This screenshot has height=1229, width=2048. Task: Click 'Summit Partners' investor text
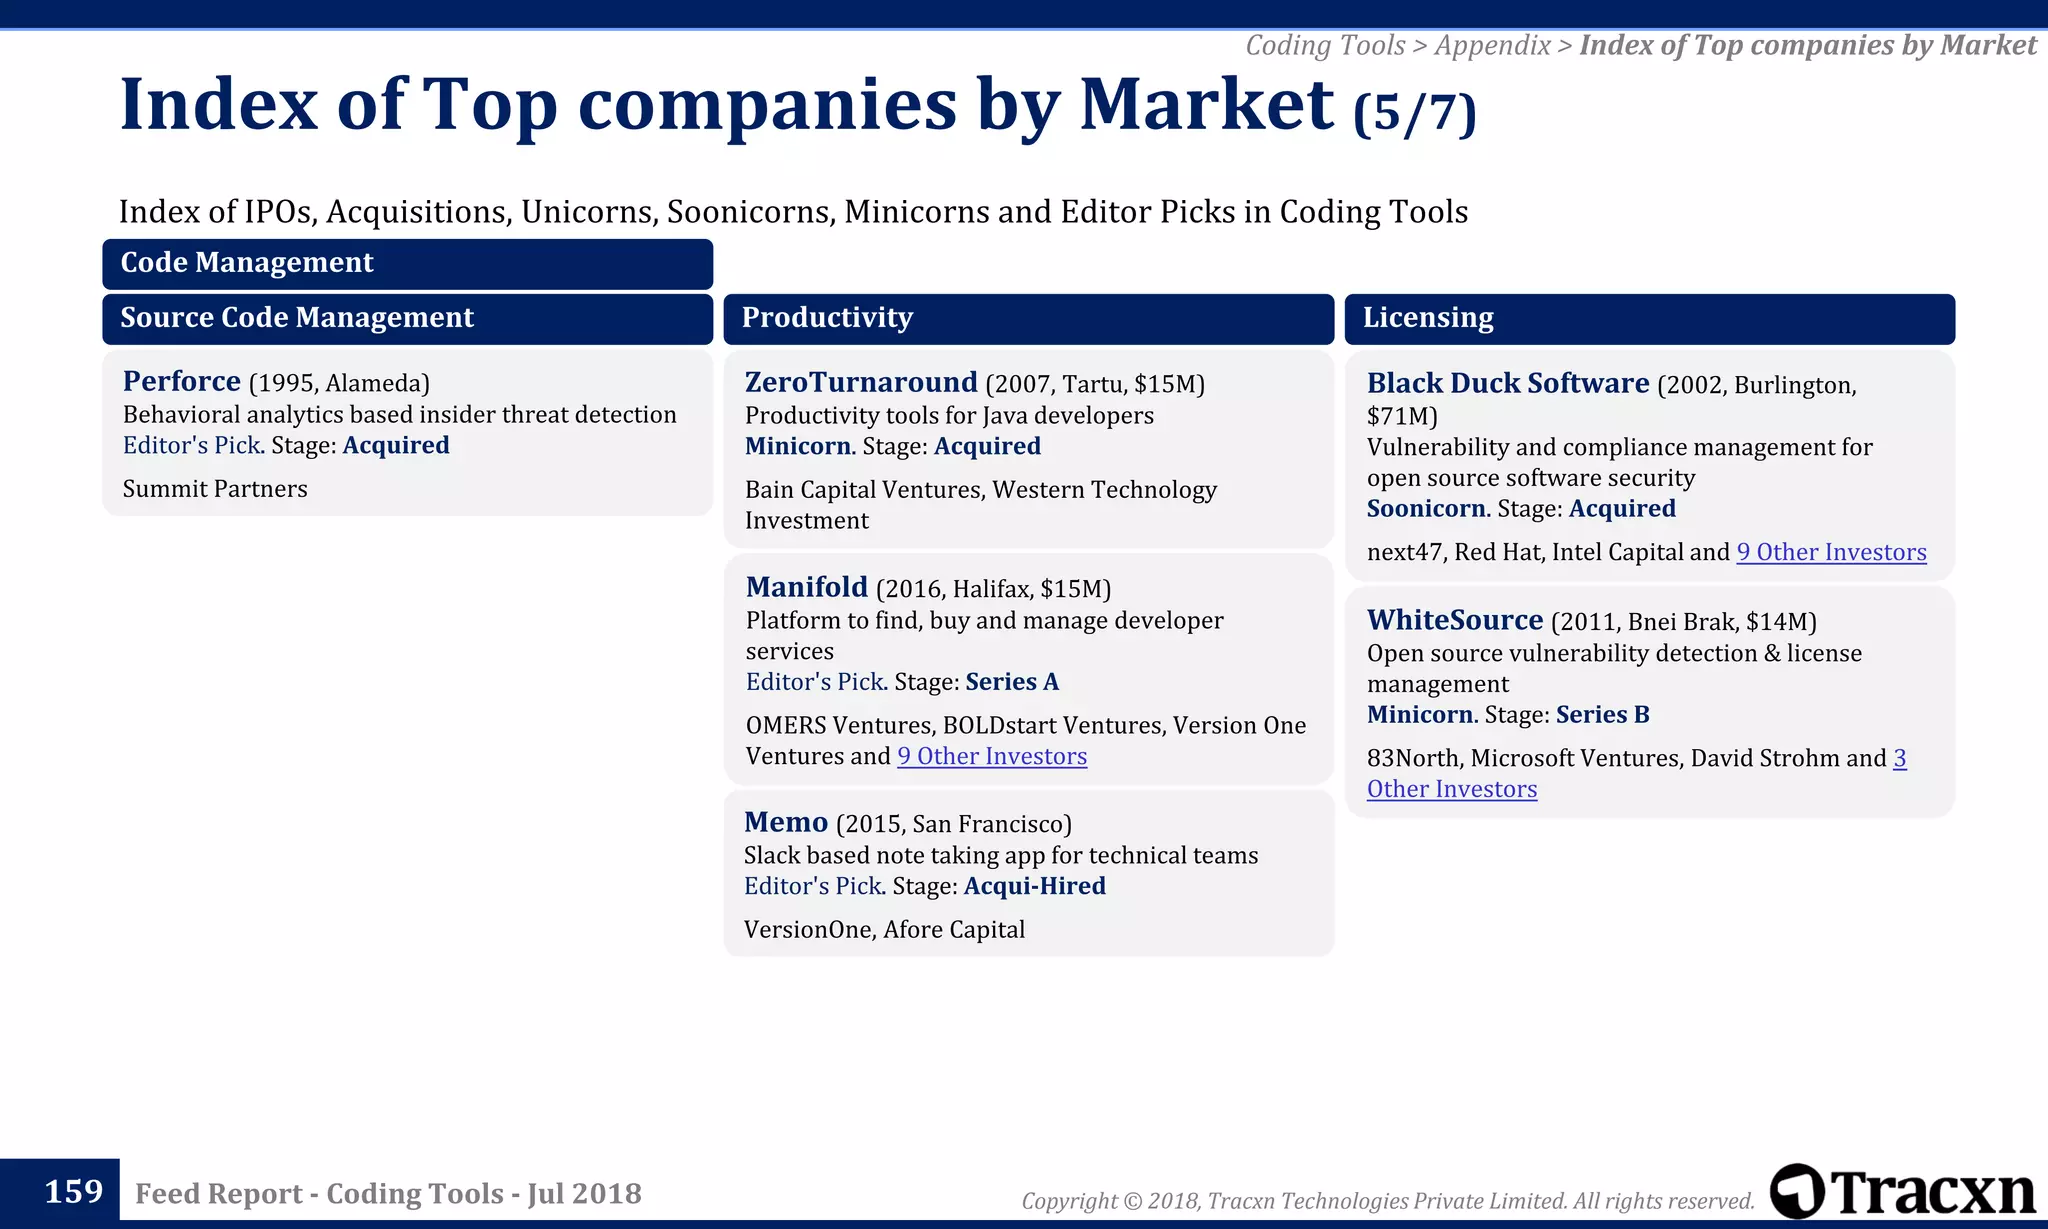(215, 489)
